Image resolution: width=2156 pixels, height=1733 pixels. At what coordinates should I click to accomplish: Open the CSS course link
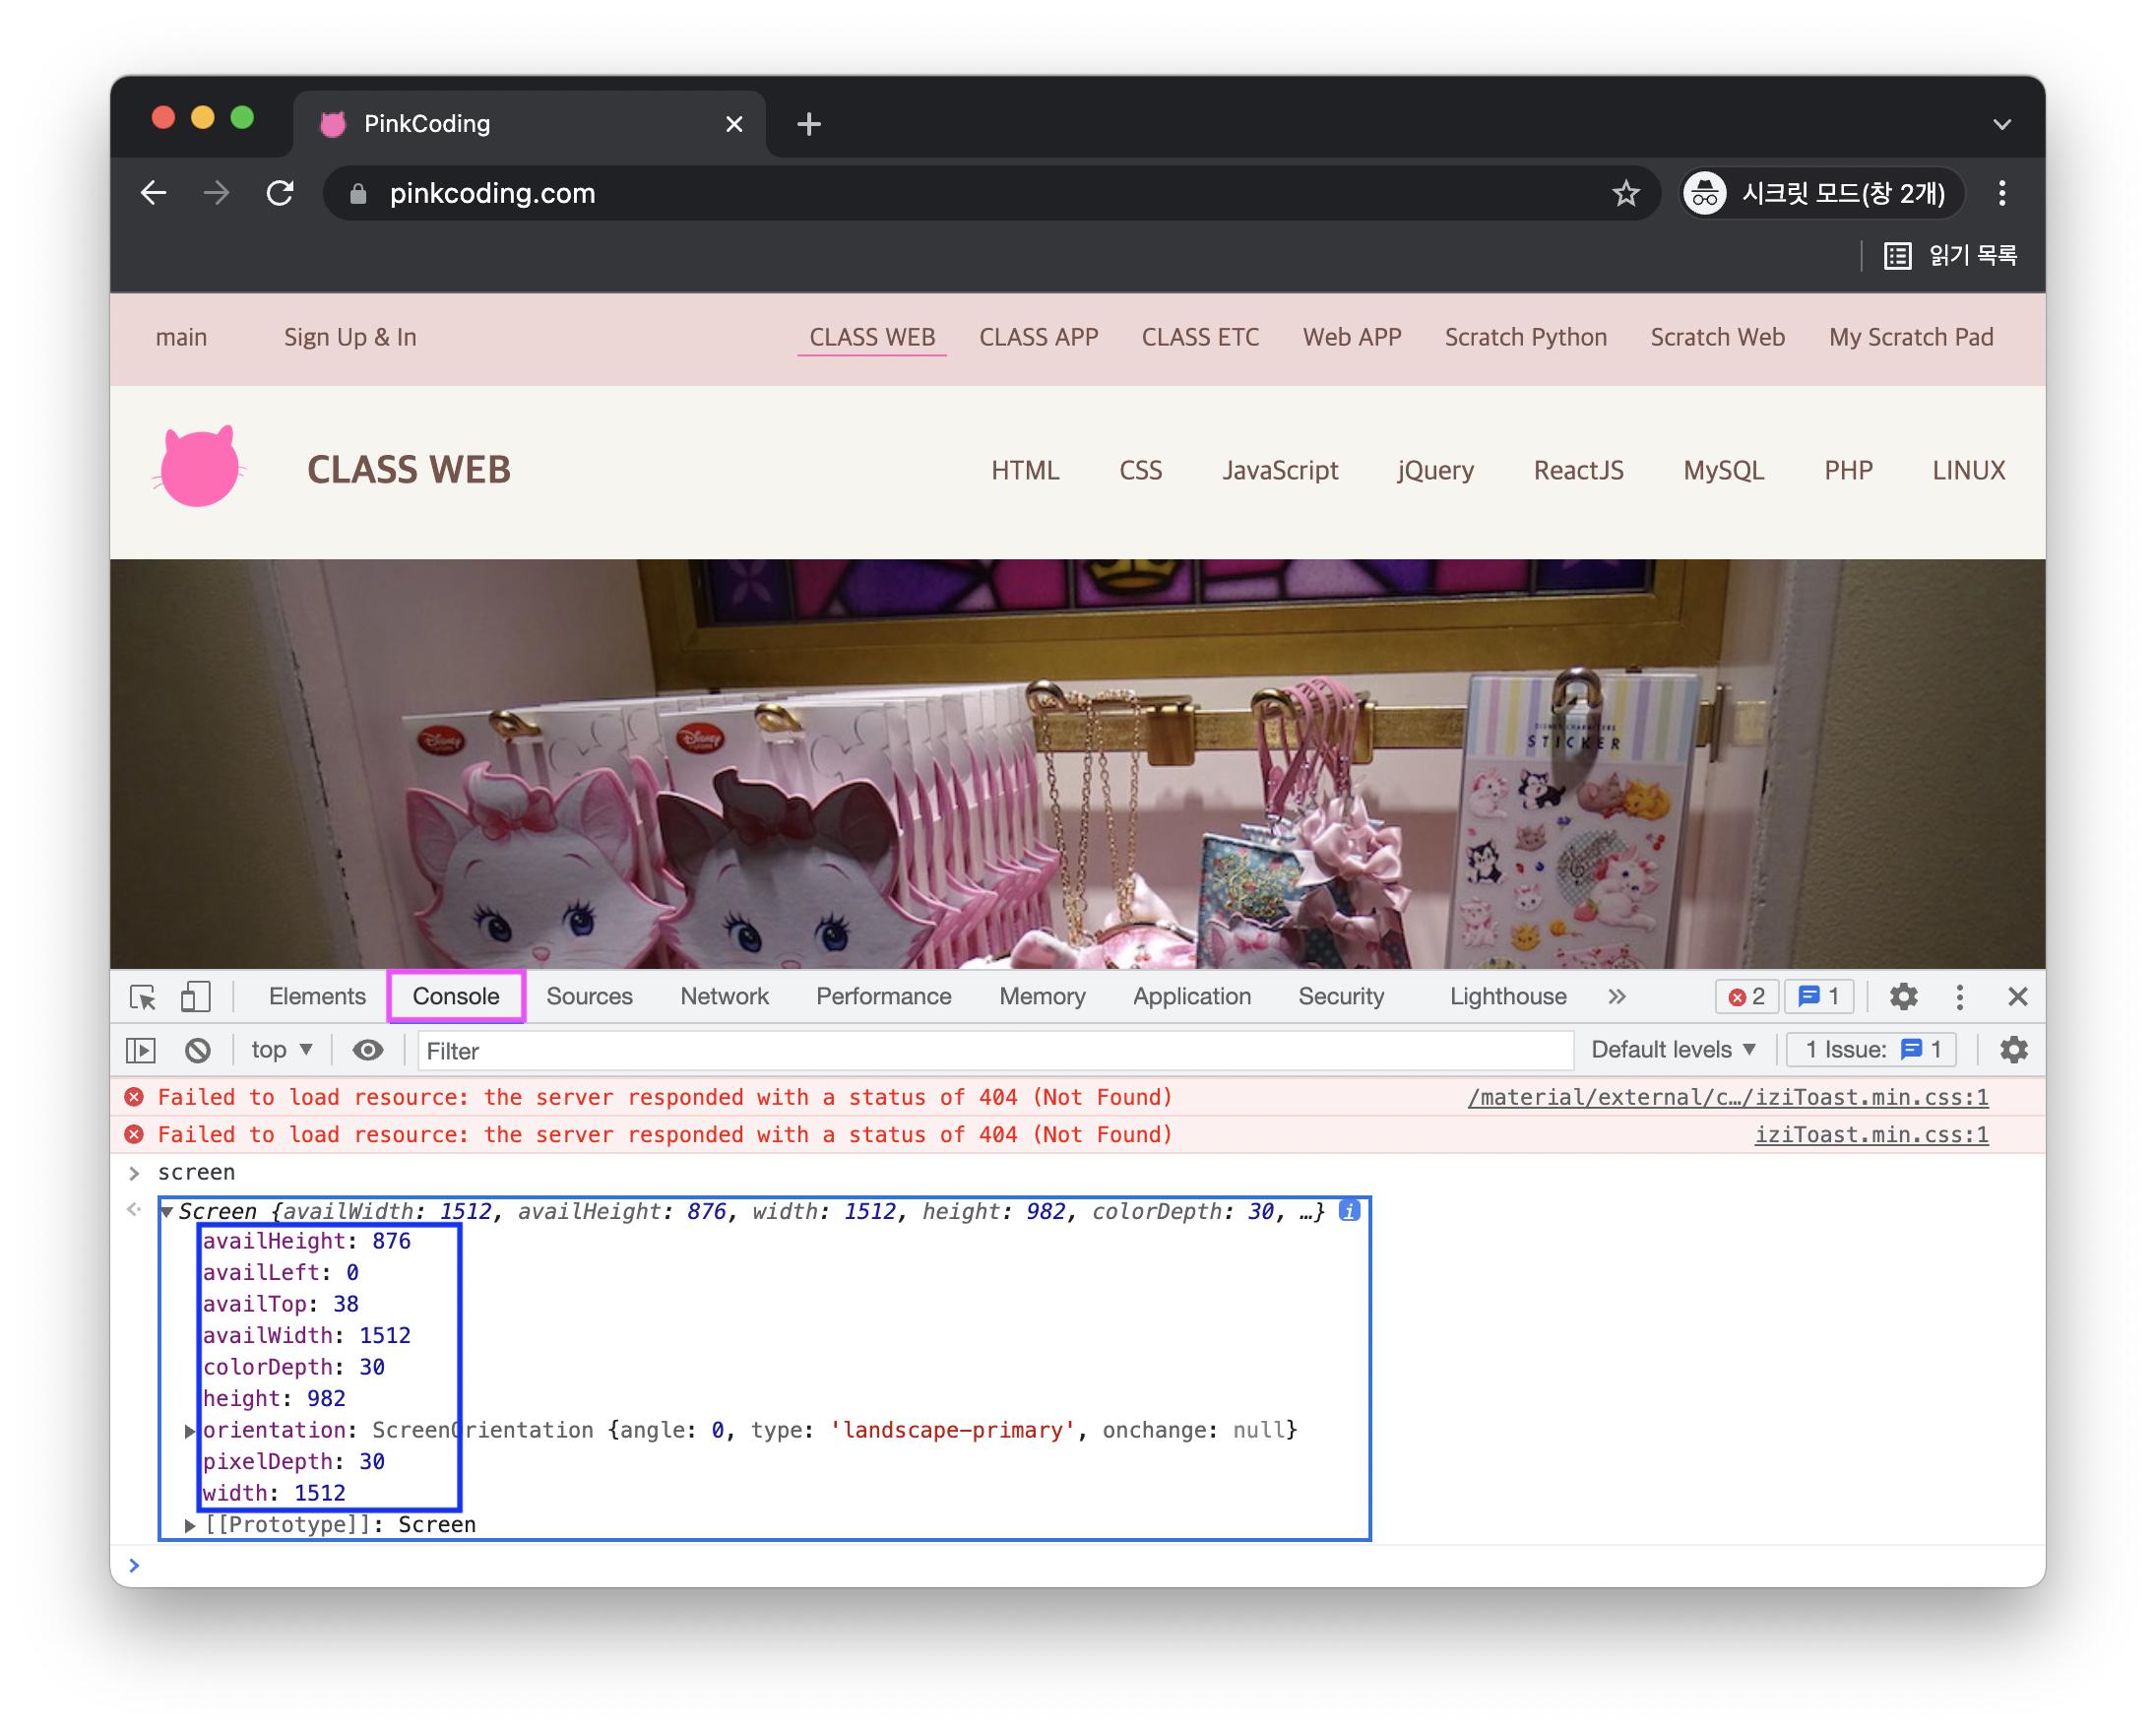click(x=1140, y=470)
